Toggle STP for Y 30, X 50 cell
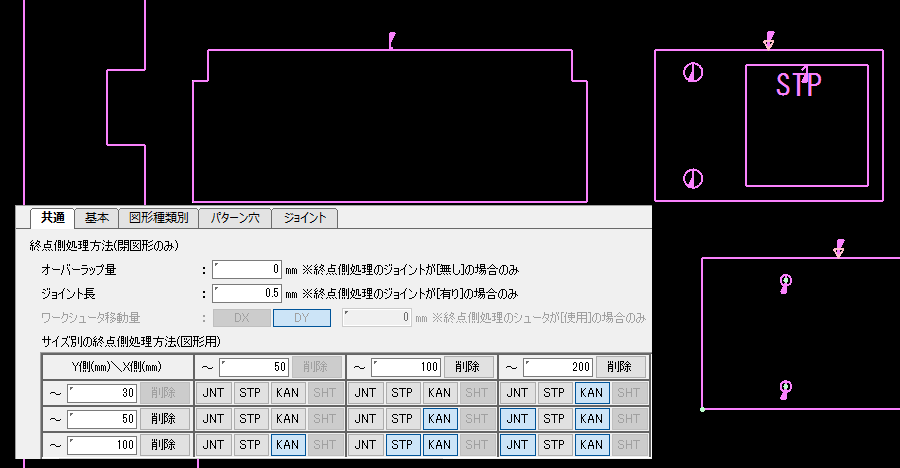 (250, 393)
